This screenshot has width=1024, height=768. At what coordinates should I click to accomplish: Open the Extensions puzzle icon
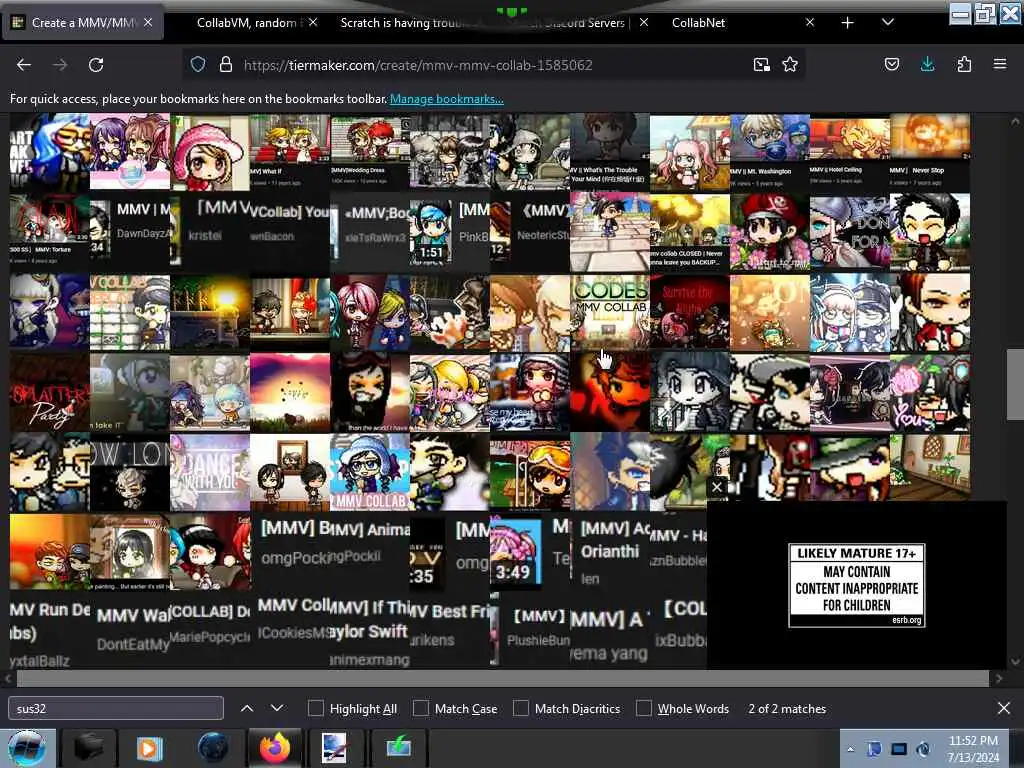[x=964, y=64]
